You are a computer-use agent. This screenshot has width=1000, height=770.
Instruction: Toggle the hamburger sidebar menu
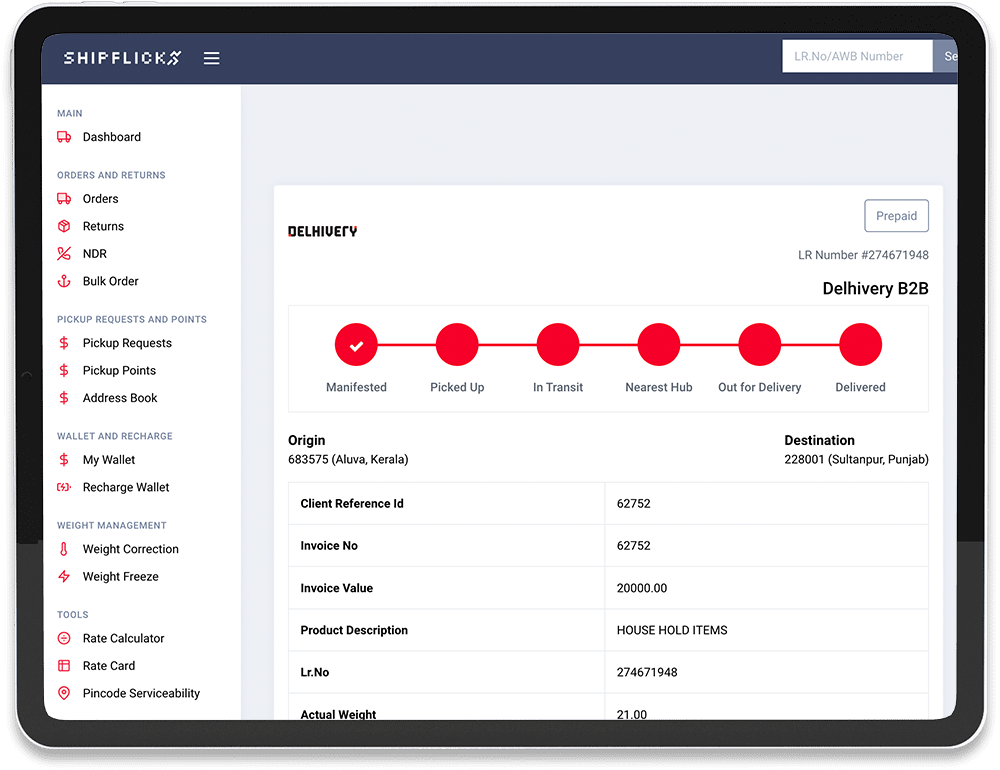coord(212,58)
